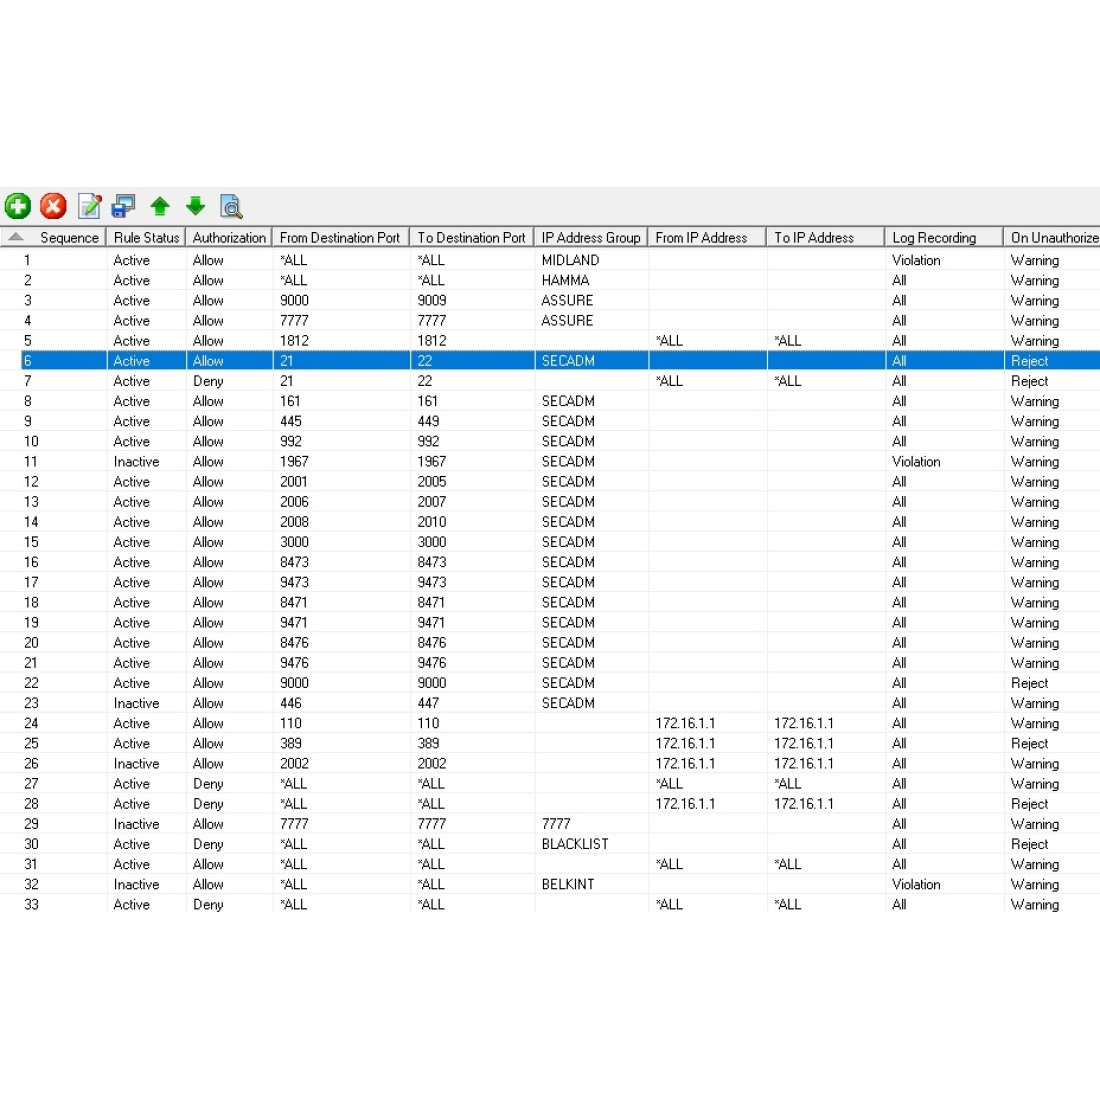Move rule up with green up arrow
Viewport: 1100px width, 1100px height.
point(160,206)
